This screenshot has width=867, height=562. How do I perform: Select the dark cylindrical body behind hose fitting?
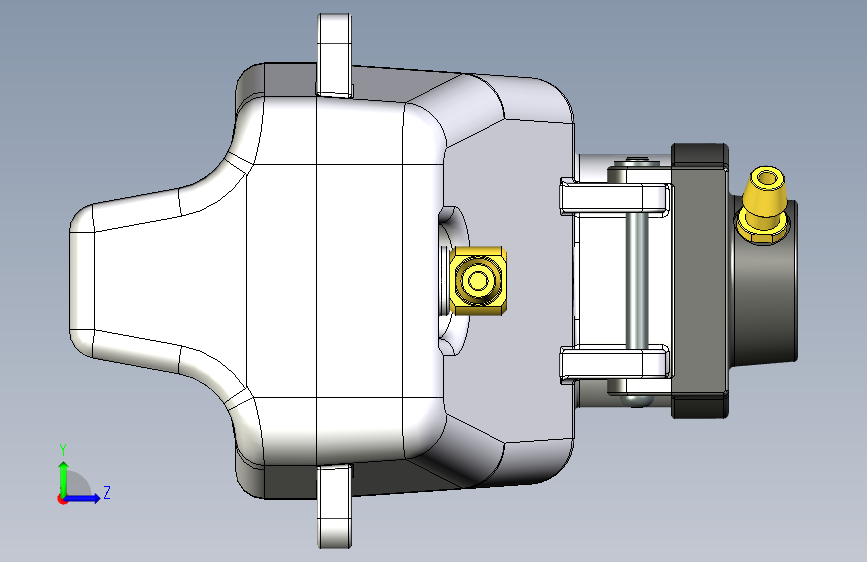(x=765, y=301)
